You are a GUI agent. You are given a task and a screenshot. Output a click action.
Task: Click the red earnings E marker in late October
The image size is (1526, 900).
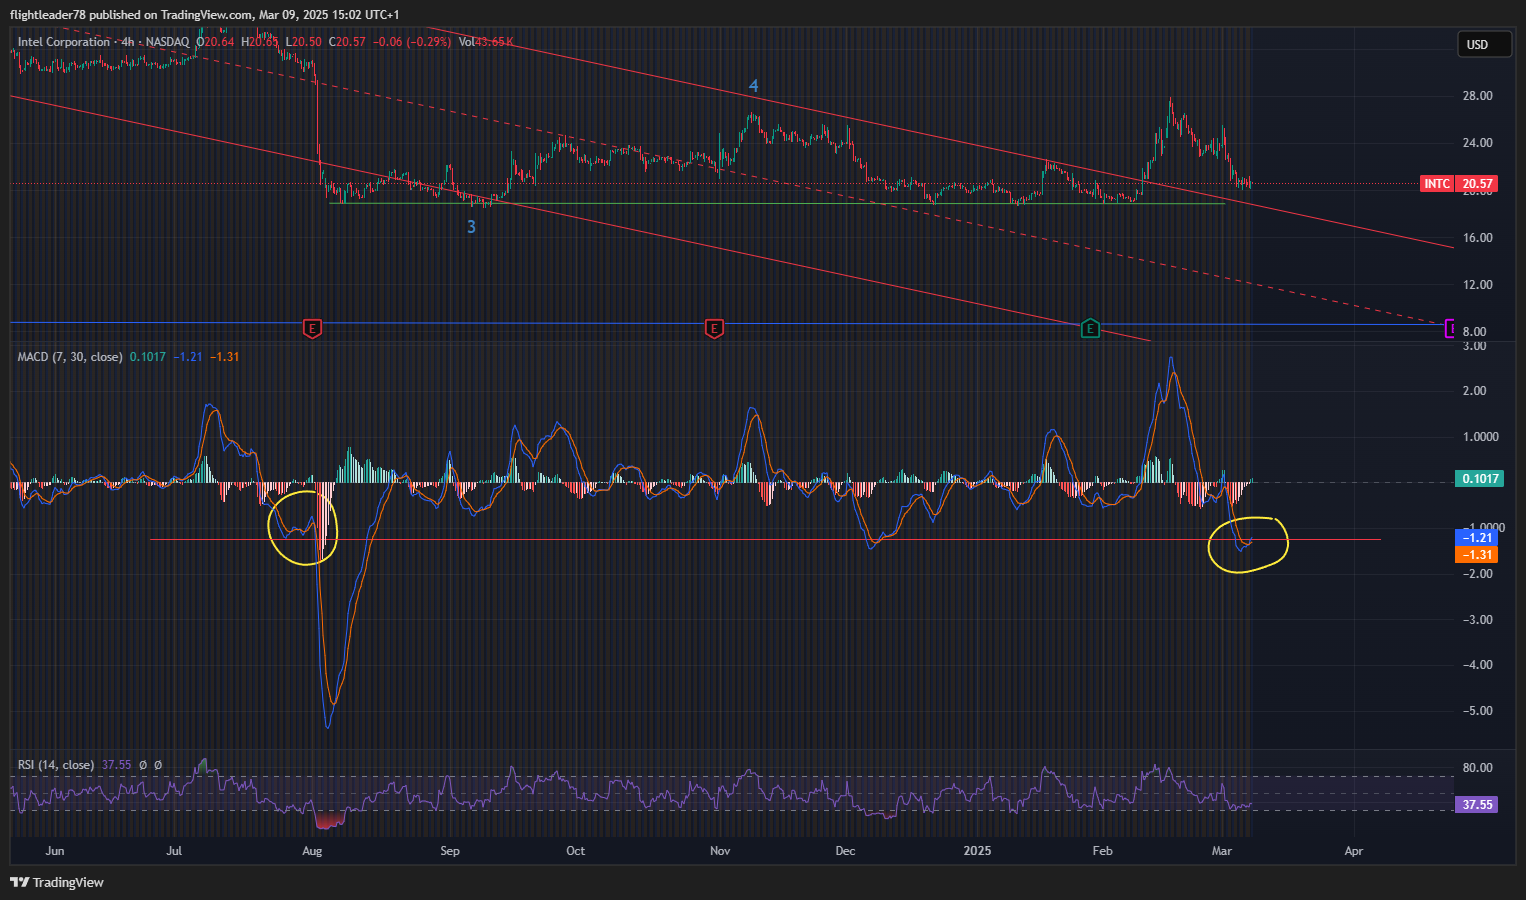(x=714, y=328)
